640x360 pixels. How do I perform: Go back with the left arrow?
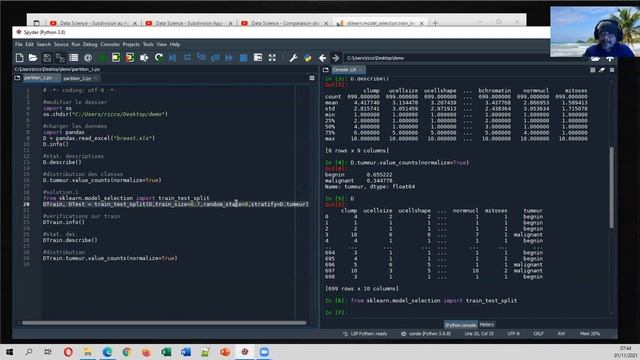coord(322,58)
